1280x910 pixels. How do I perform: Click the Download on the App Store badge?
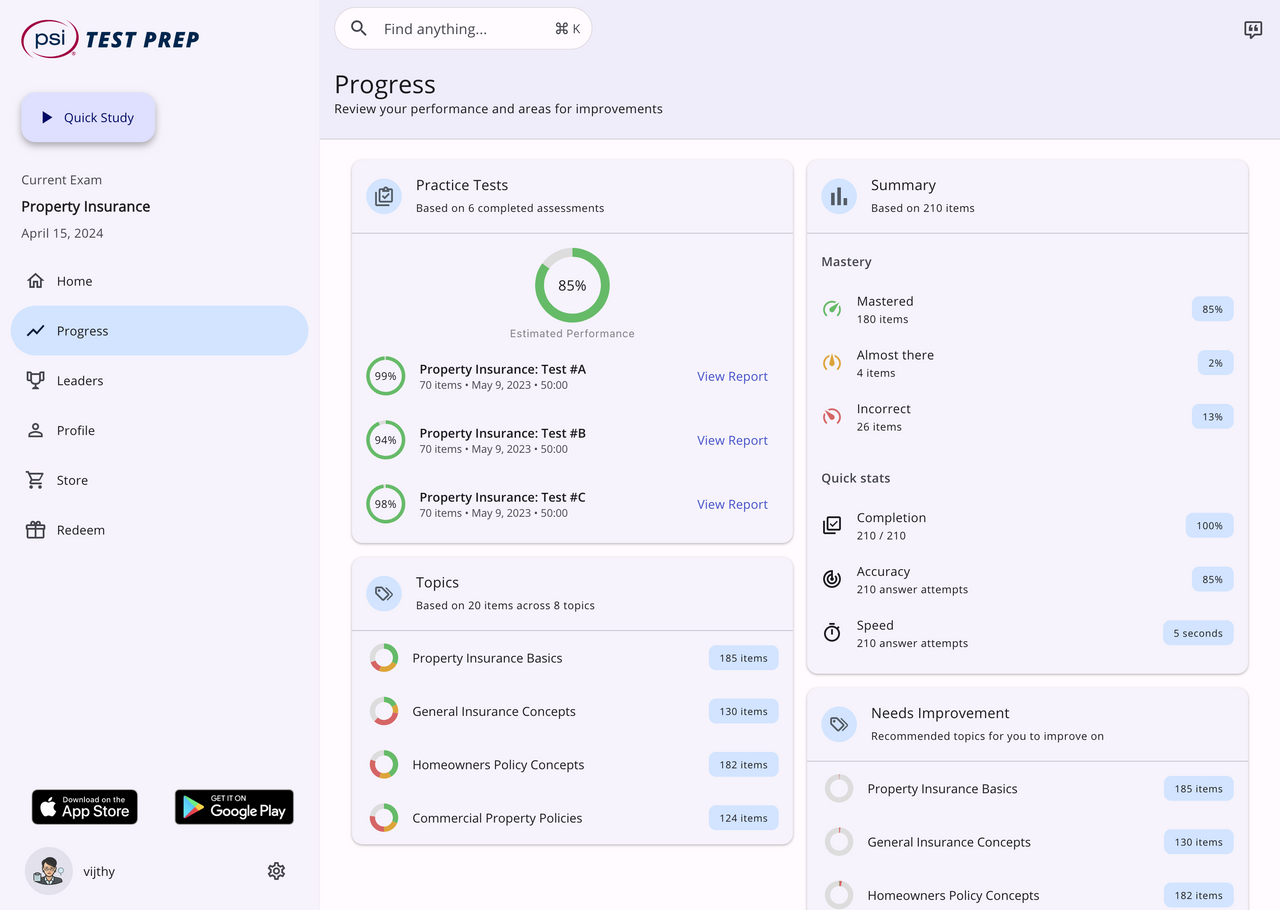click(85, 807)
